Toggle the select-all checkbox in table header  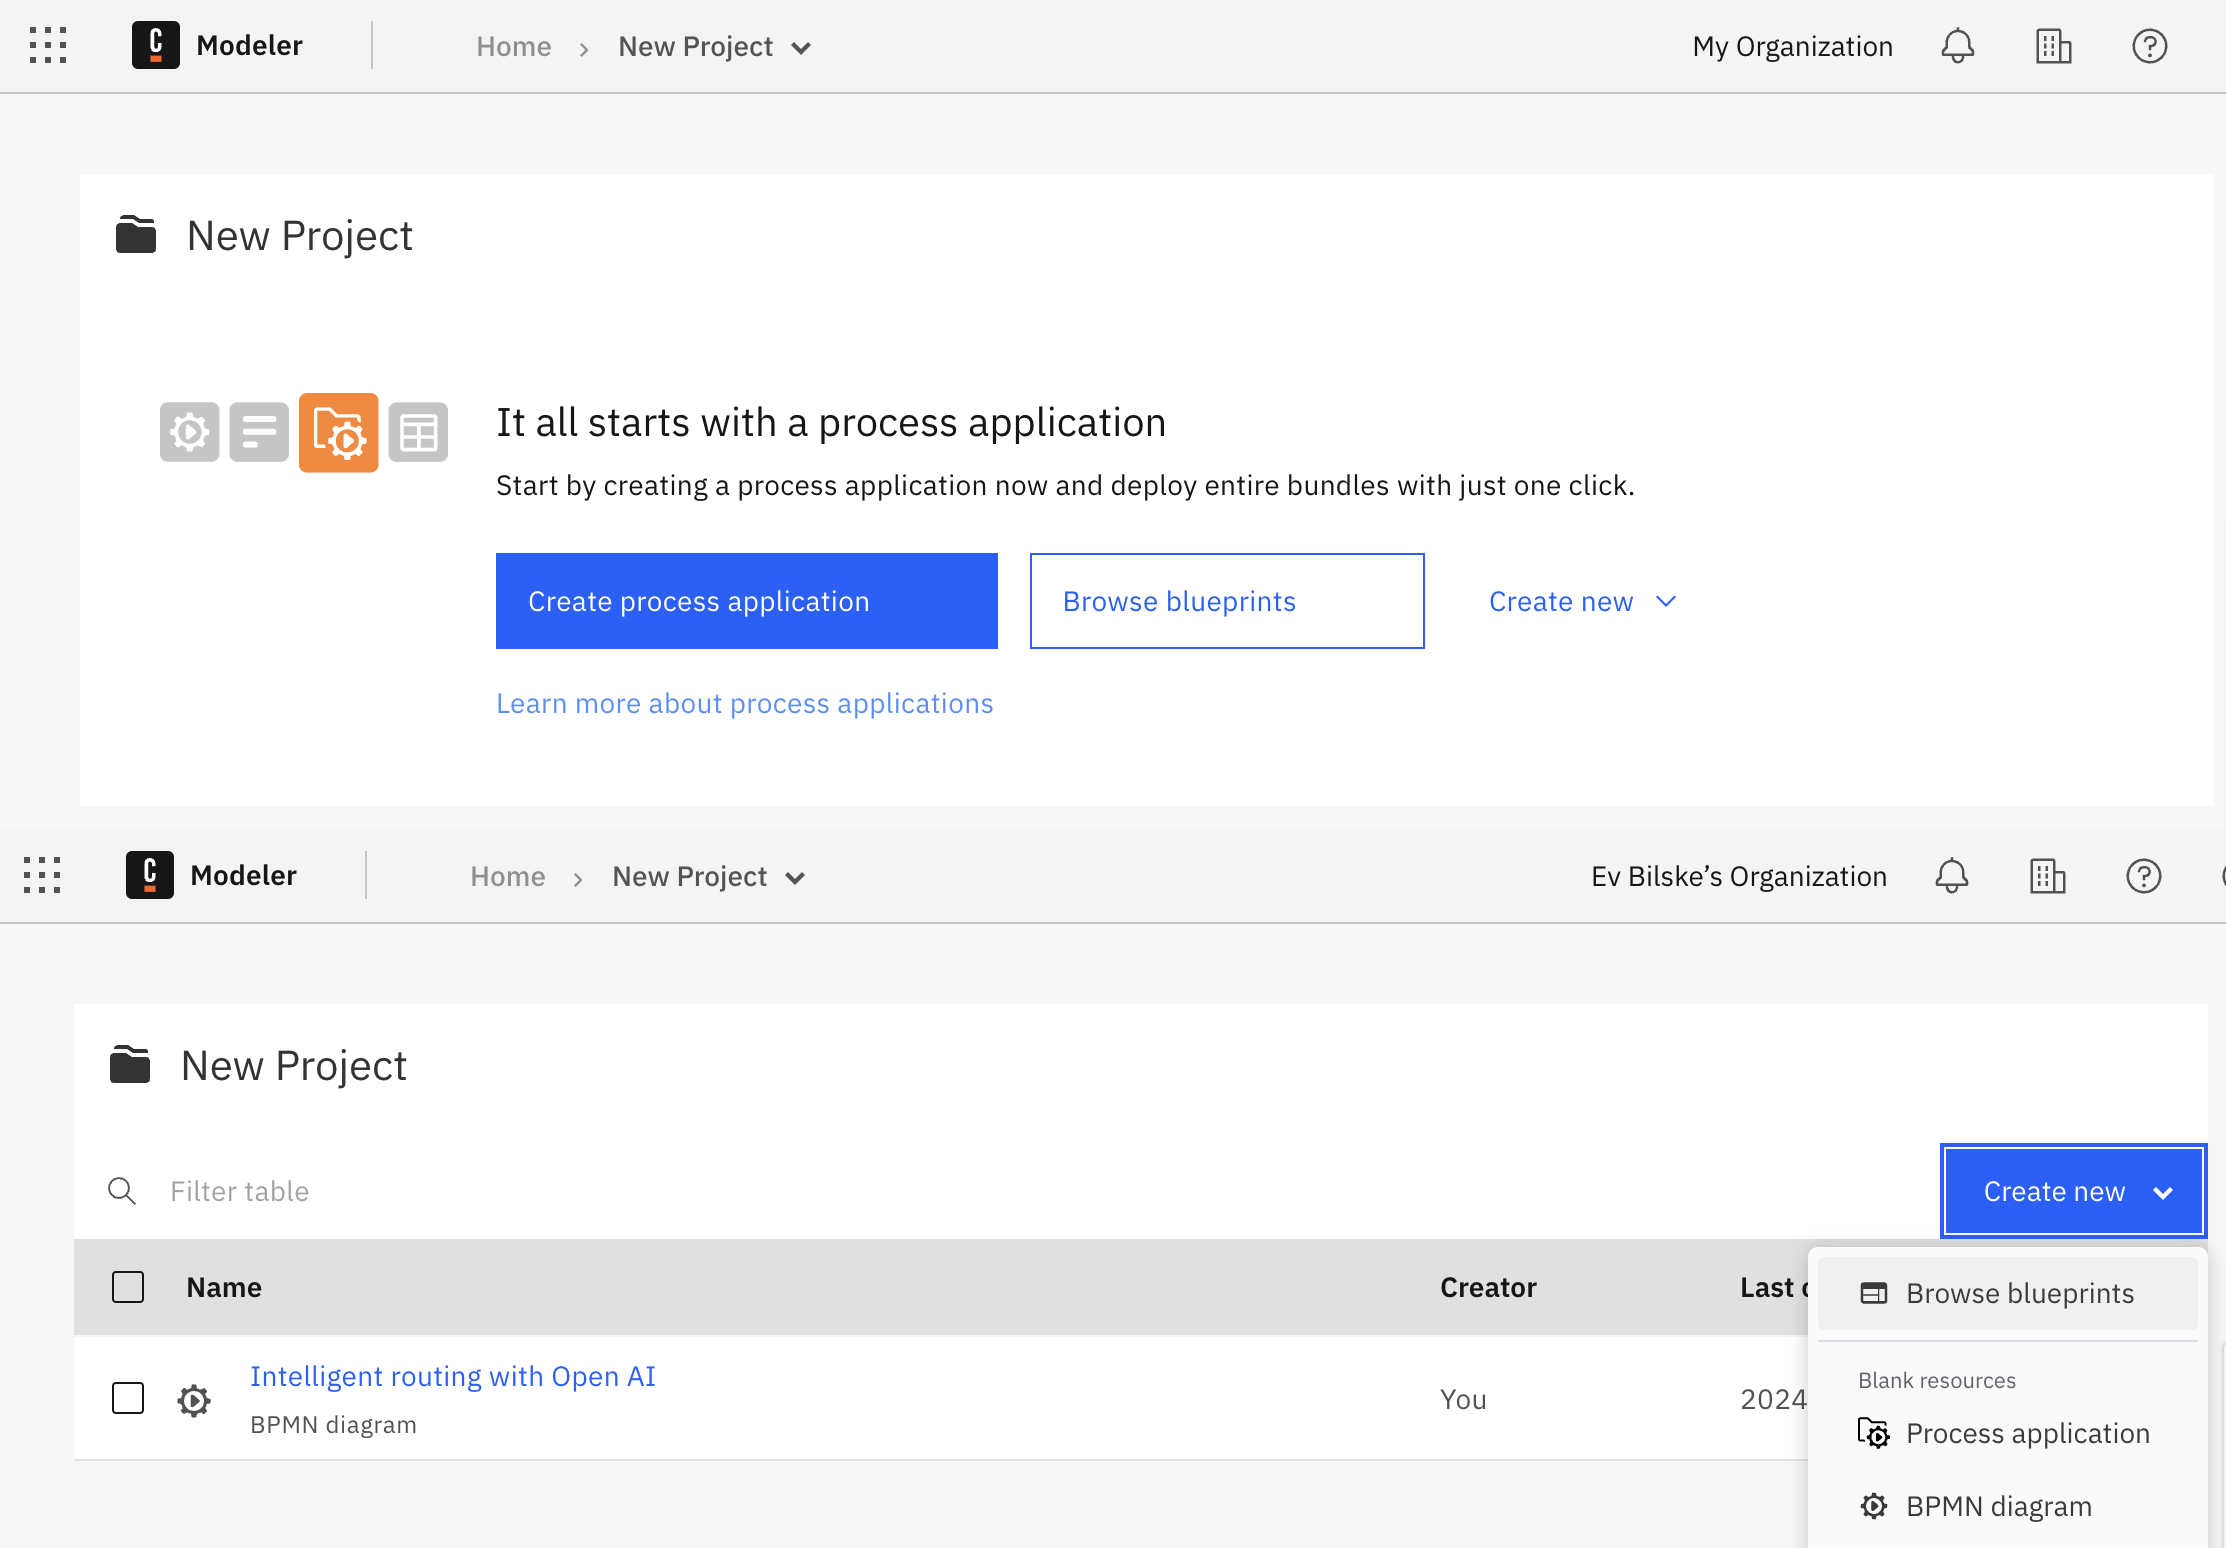(128, 1287)
